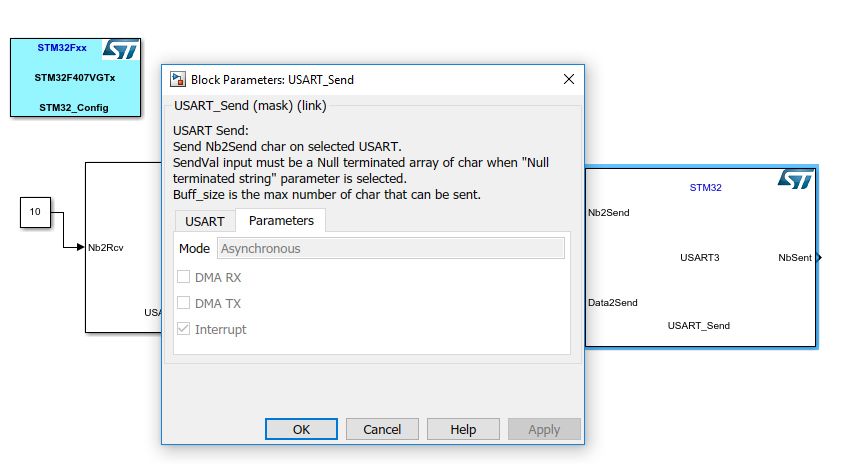This screenshot has width=861, height=464.
Task: Click the ST logo on STM32_Config block
Action: click(121, 49)
